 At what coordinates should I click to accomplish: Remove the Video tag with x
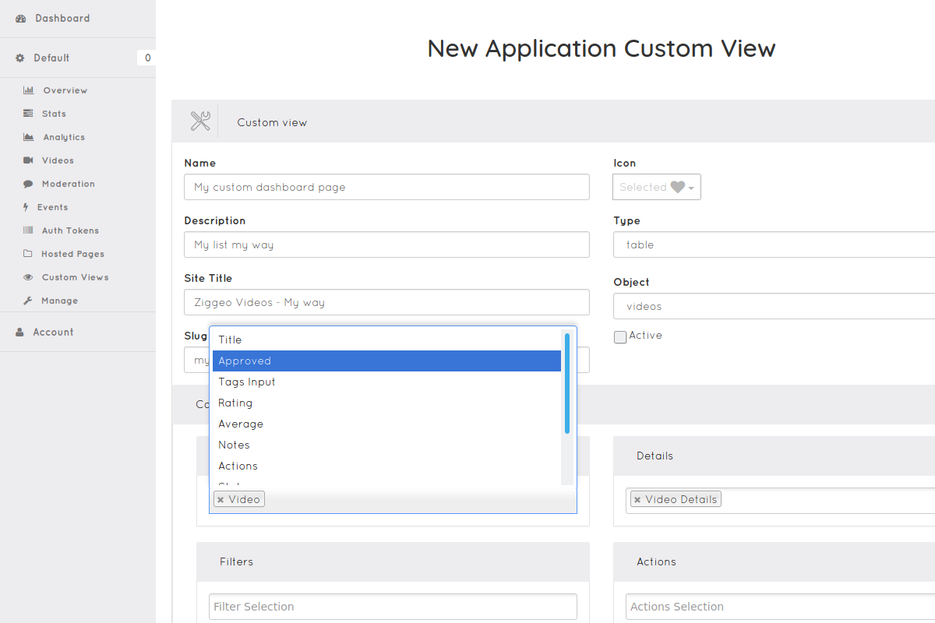(x=221, y=500)
